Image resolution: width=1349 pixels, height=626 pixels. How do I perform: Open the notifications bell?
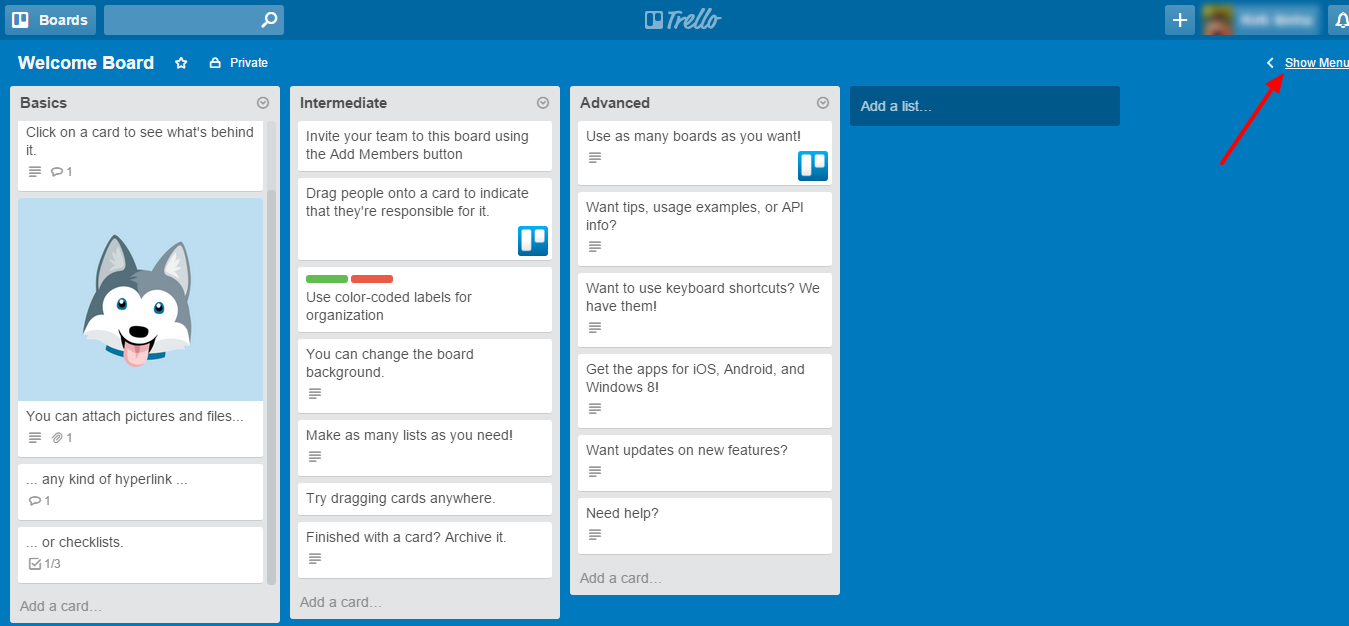(1340, 20)
